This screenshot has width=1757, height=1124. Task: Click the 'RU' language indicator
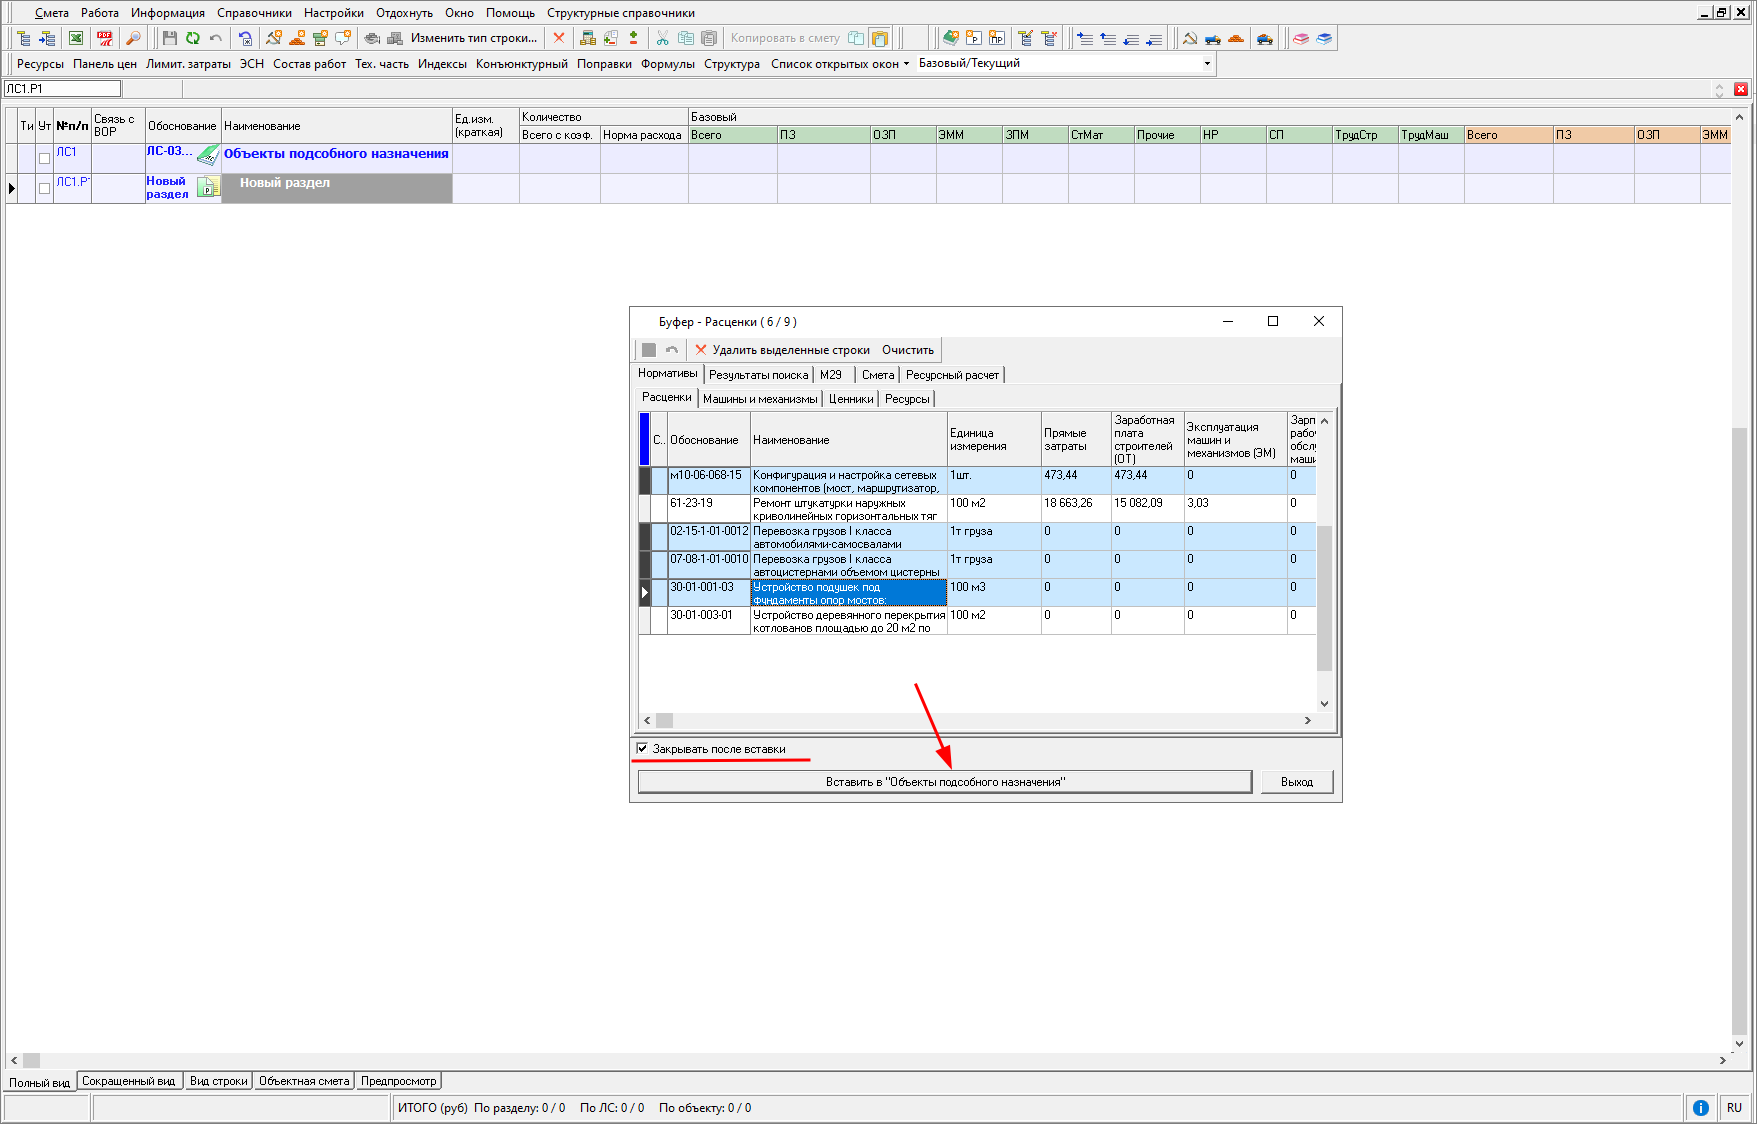(x=1734, y=1107)
